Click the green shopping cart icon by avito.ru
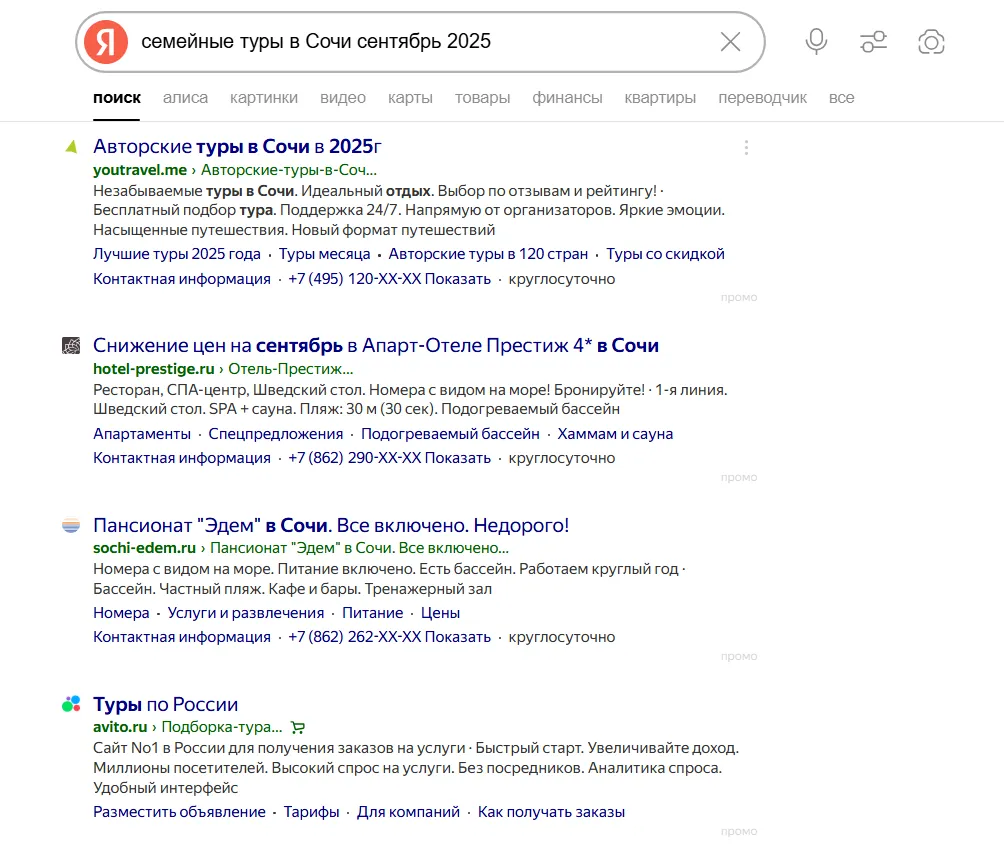Image resolution: width=1004 pixels, height=856 pixels. (x=298, y=727)
